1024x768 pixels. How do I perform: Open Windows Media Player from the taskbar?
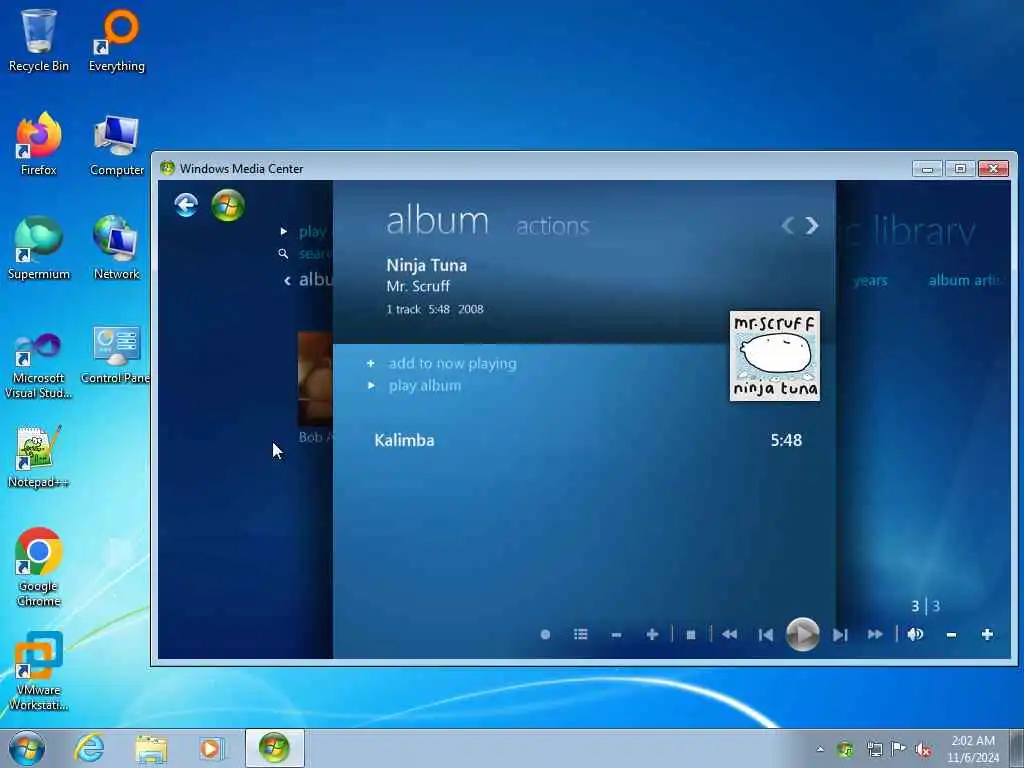[212, 749]
